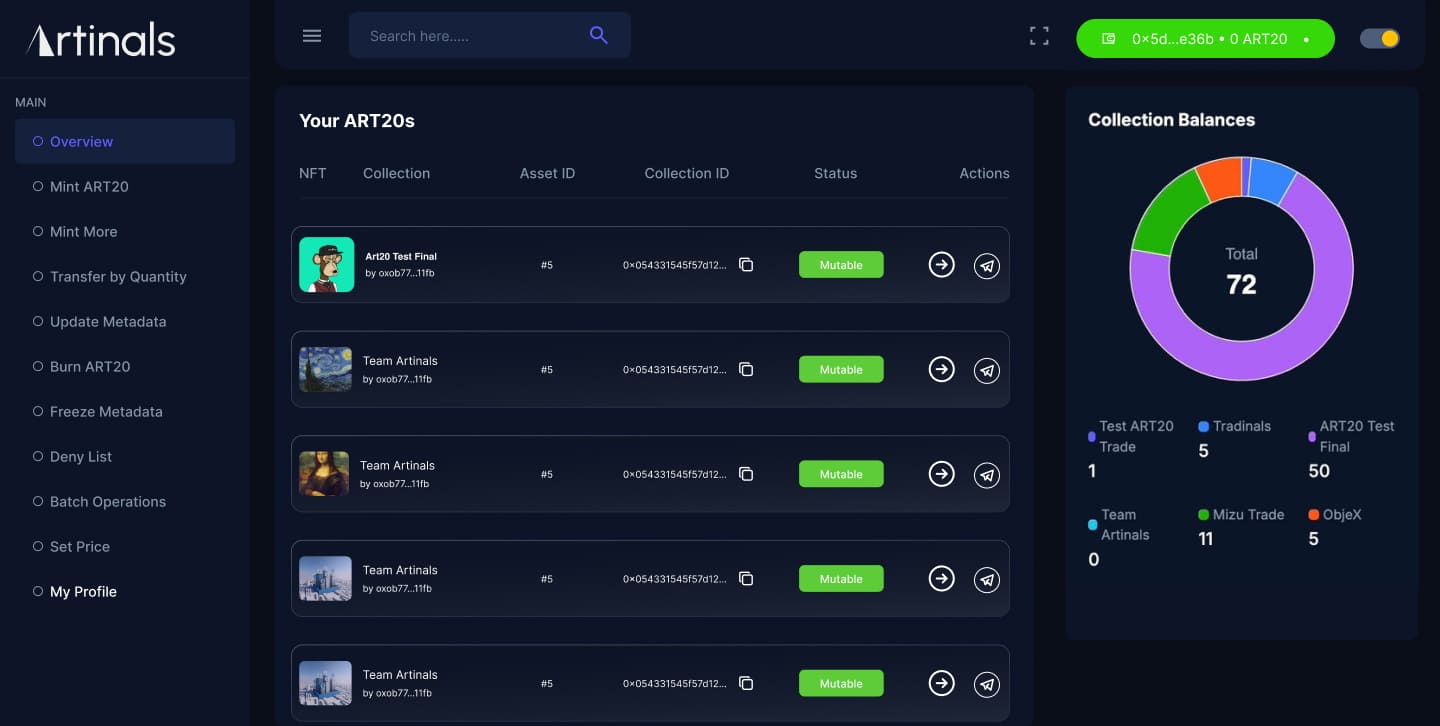Viewport: 1440px width, 726px height.
Task: Click the NFT column header
Action: (312, 173)
